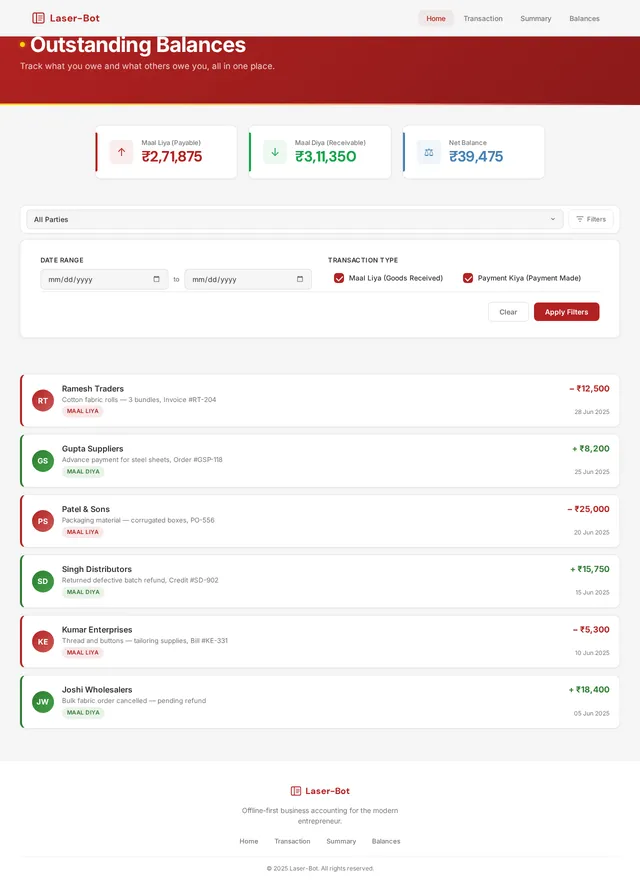Screen dimensions: 640x888
Task: Open the Transaction tab in top navigation
Action: click(483, 18)
